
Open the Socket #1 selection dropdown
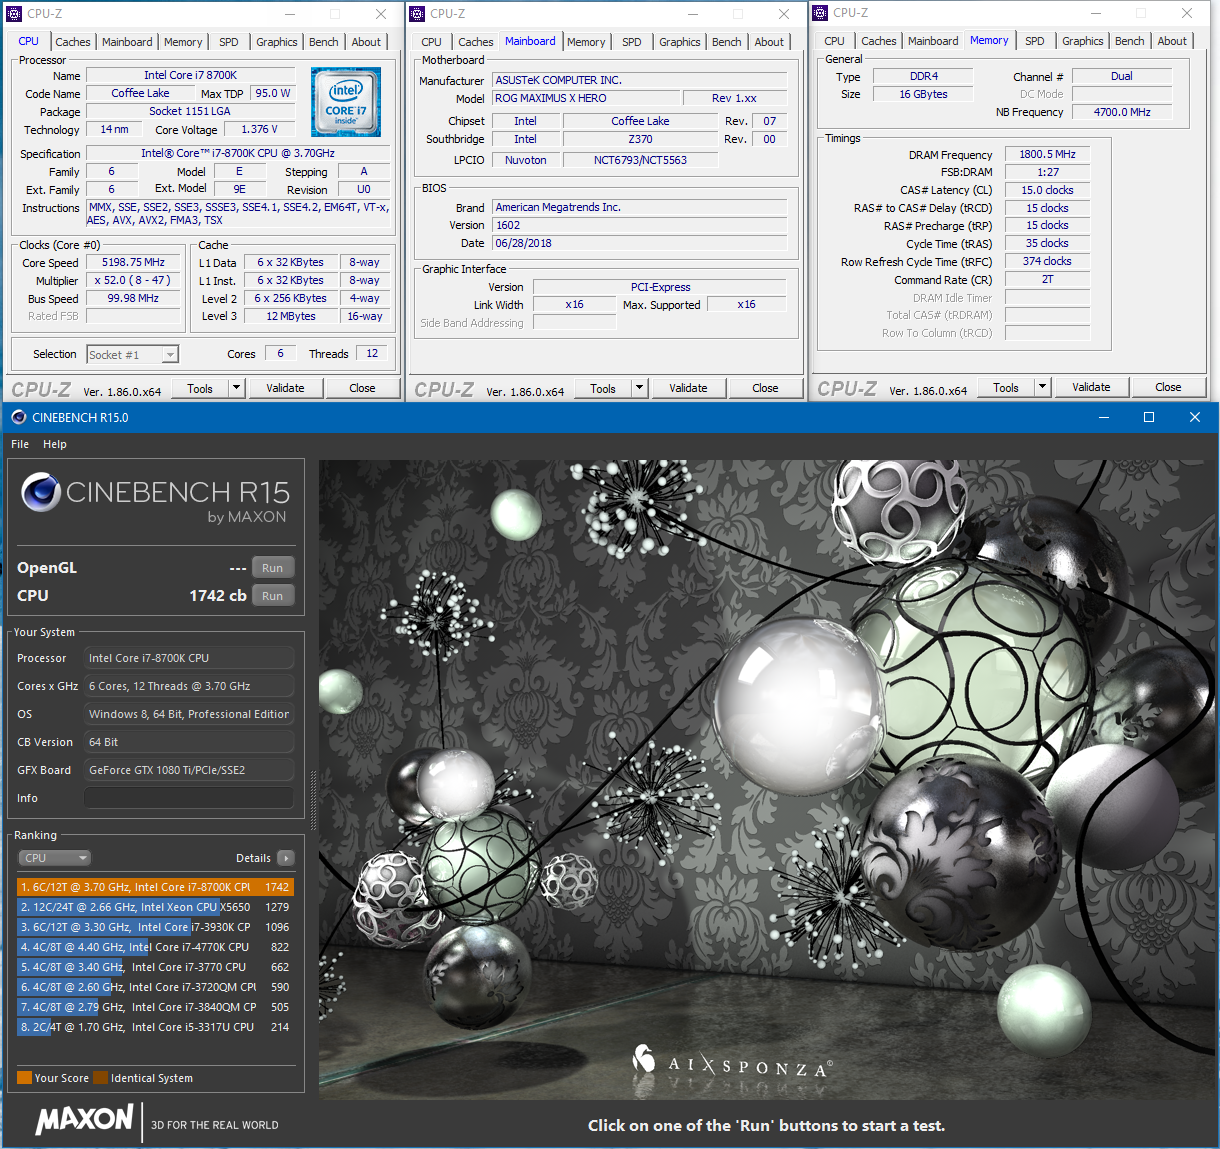(x=132, y=354)
